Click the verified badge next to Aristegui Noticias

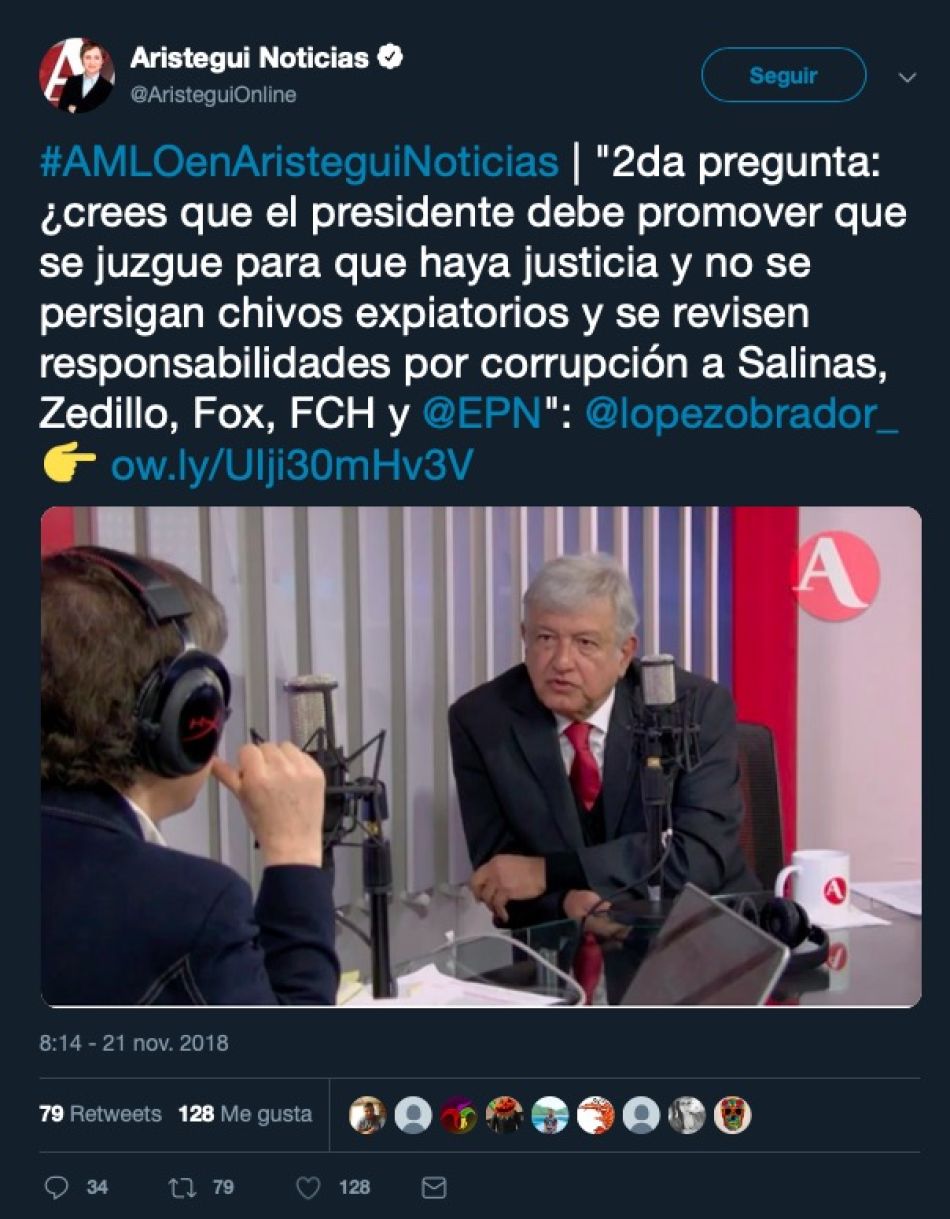[x=390, y=59]
